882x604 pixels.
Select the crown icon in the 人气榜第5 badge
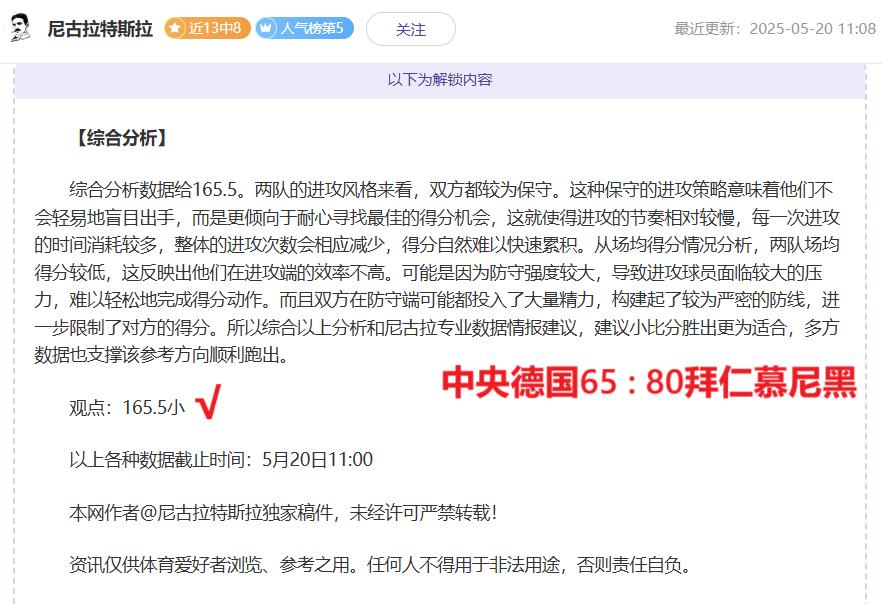click(266, 28)
